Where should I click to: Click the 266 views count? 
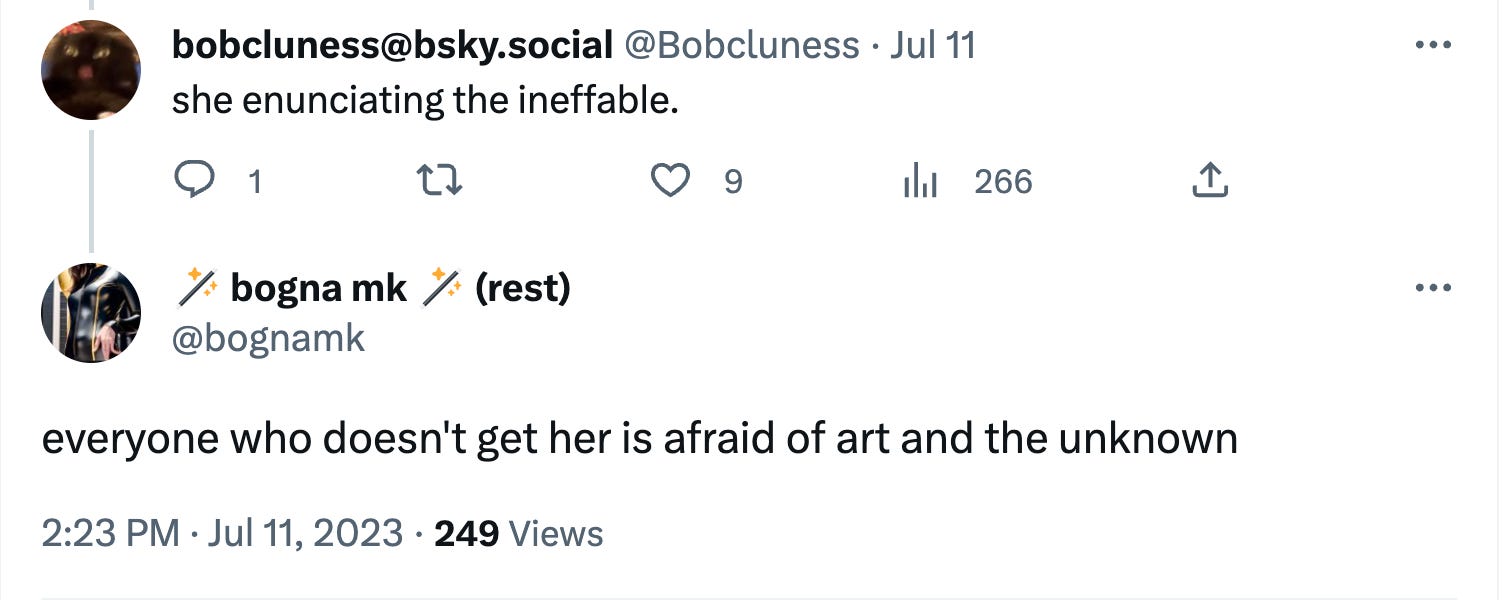[x=1003, y=182]
